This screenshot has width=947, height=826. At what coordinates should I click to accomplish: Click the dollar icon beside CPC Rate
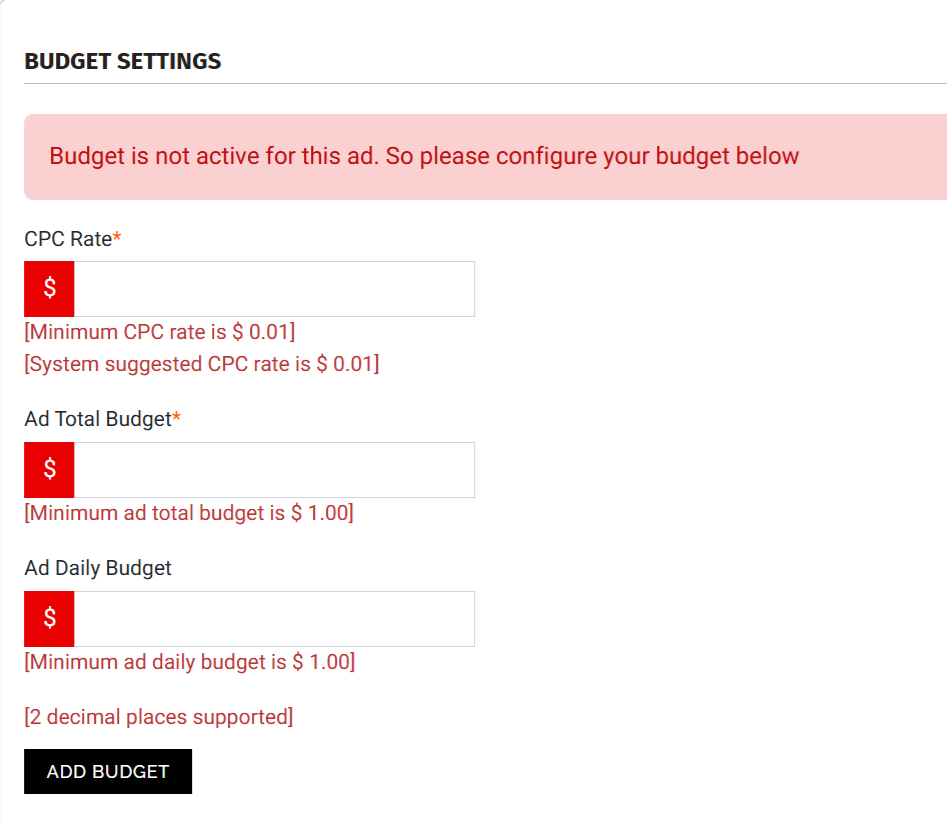[x=49, y=289]
